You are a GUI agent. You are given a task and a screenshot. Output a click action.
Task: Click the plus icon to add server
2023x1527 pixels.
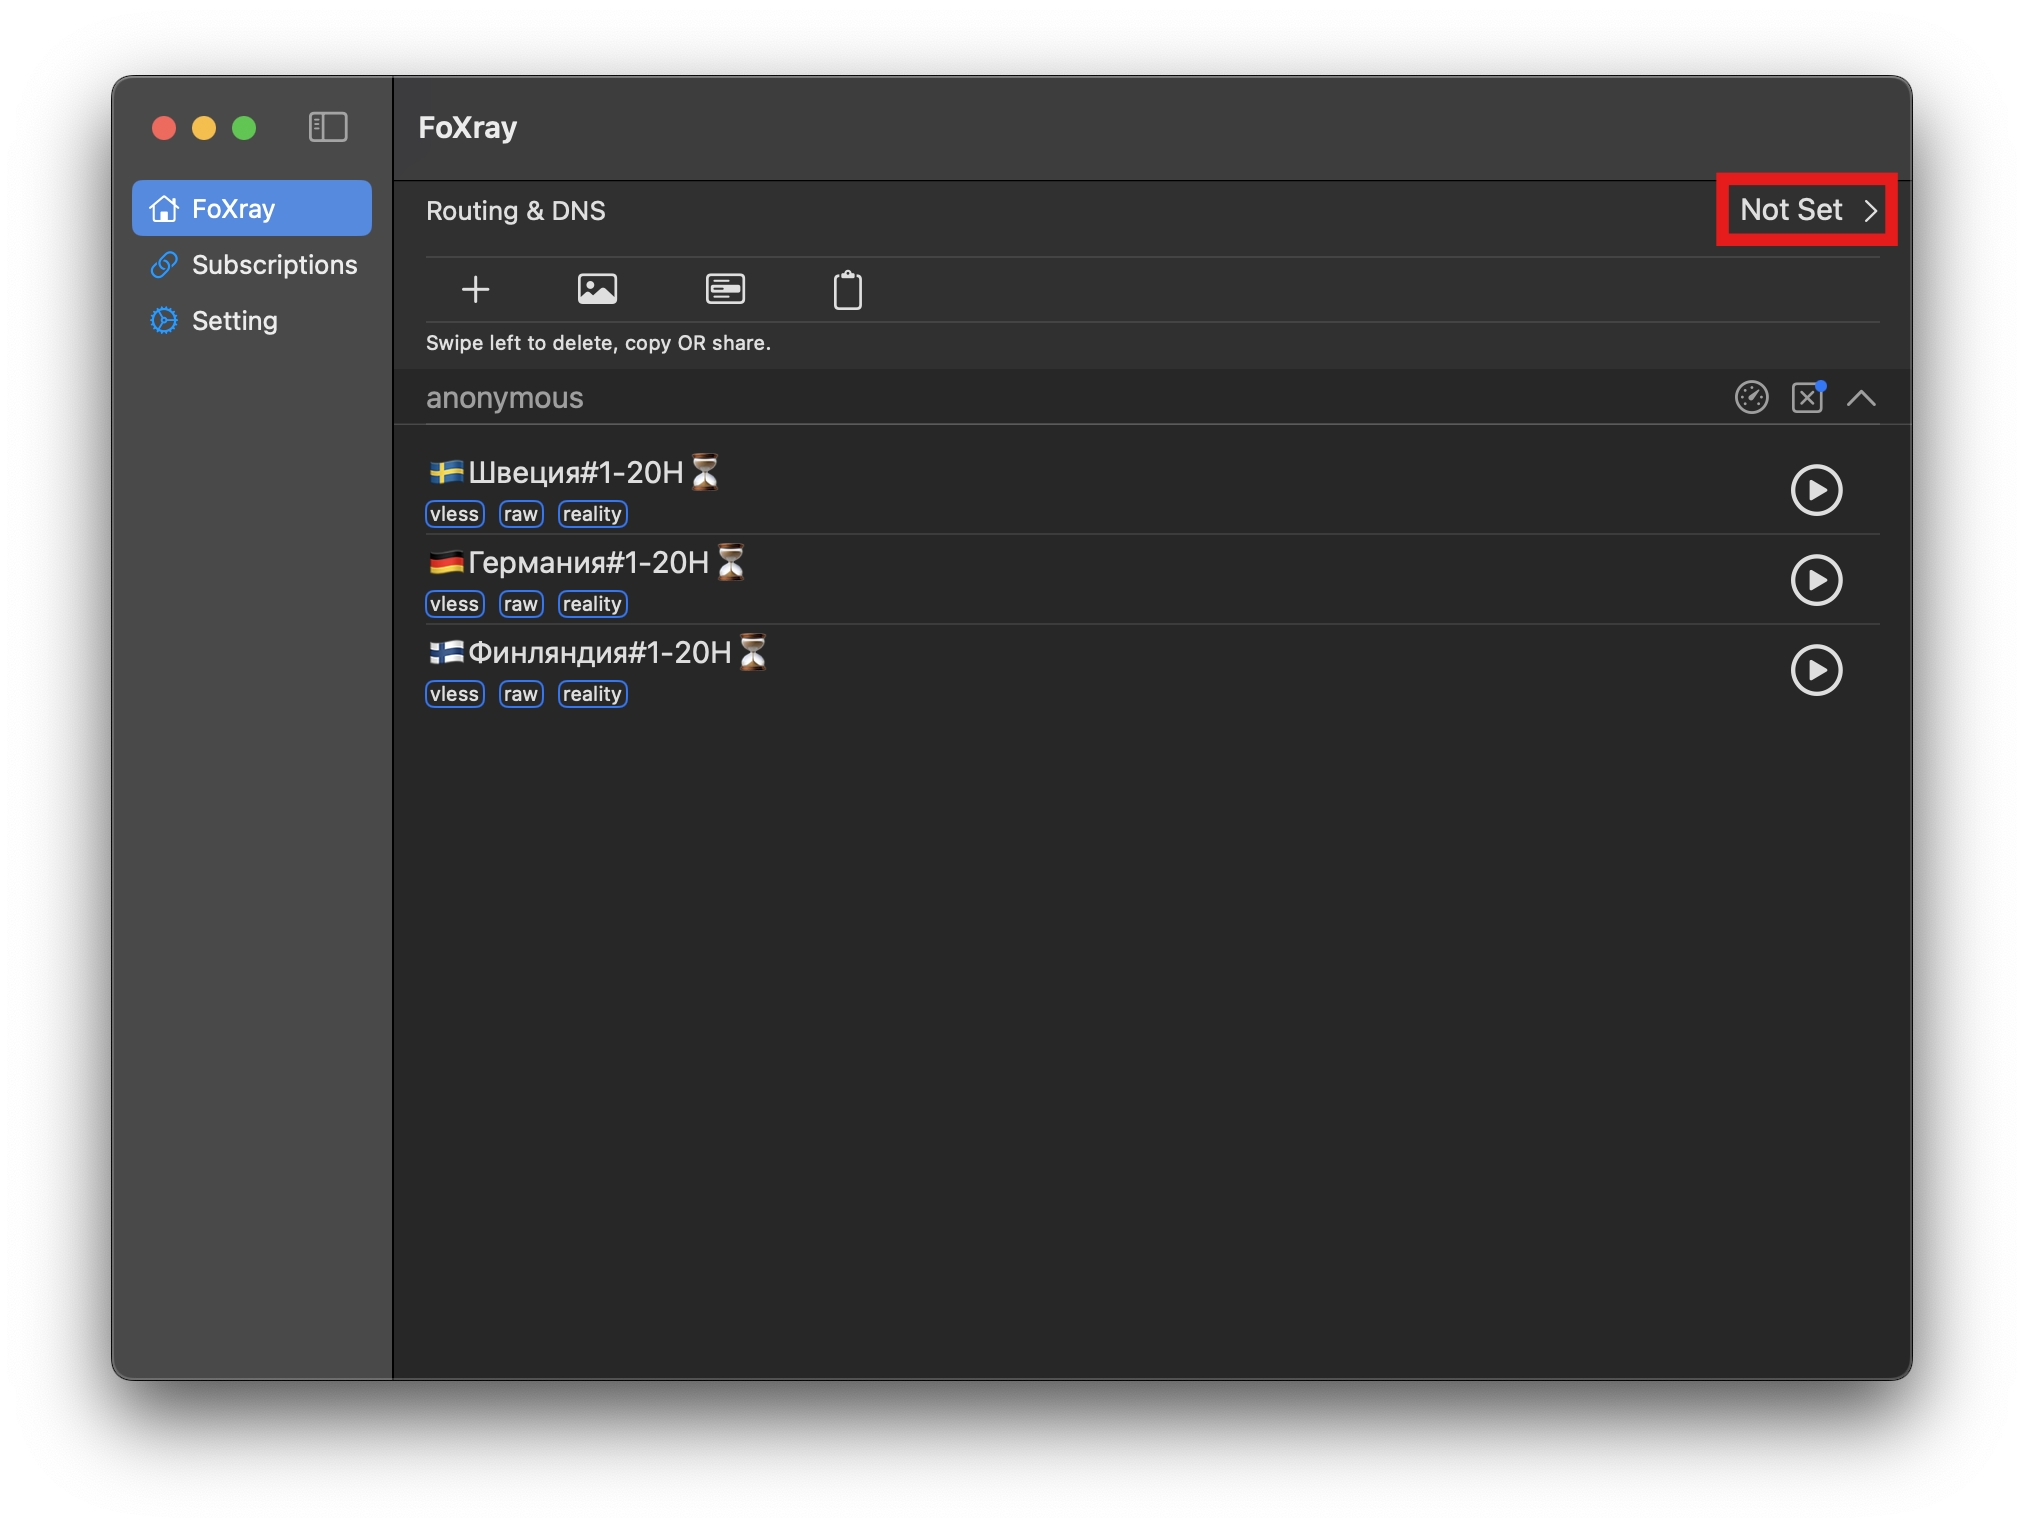pyautogui.click(x=475, y=290)
